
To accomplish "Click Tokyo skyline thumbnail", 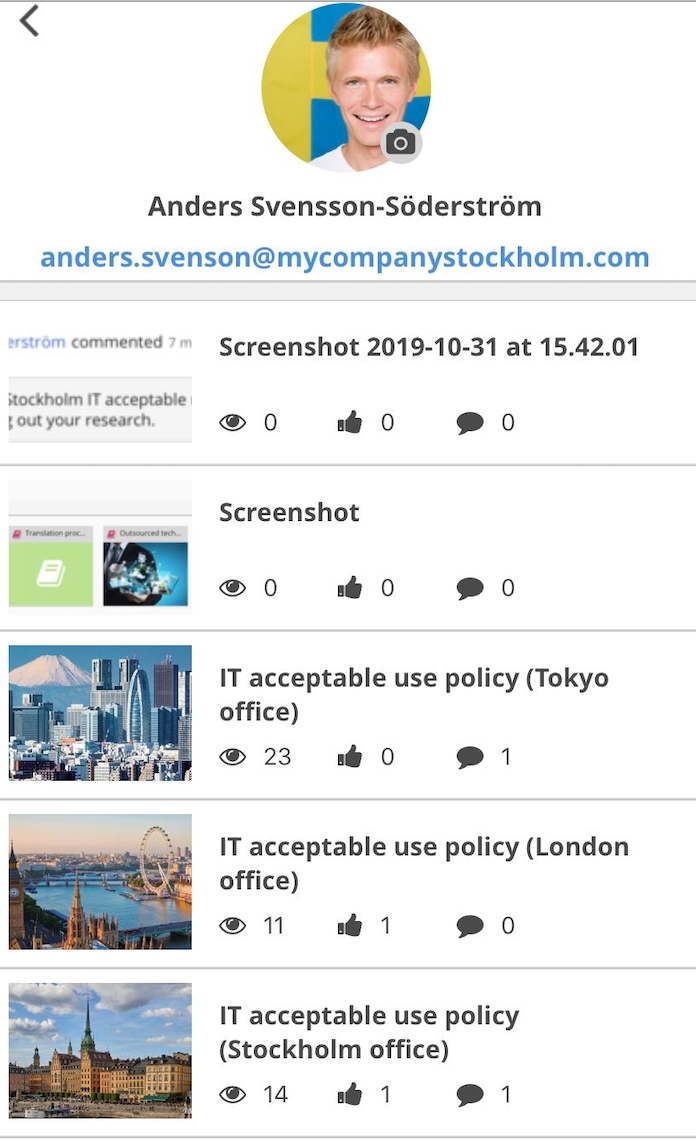I will click(100, 712).
